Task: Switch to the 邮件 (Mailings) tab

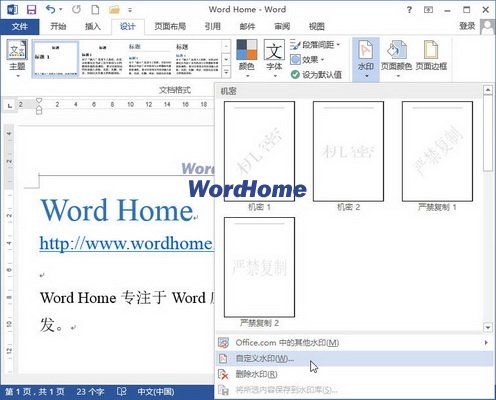Action: (x=247, y=26)
